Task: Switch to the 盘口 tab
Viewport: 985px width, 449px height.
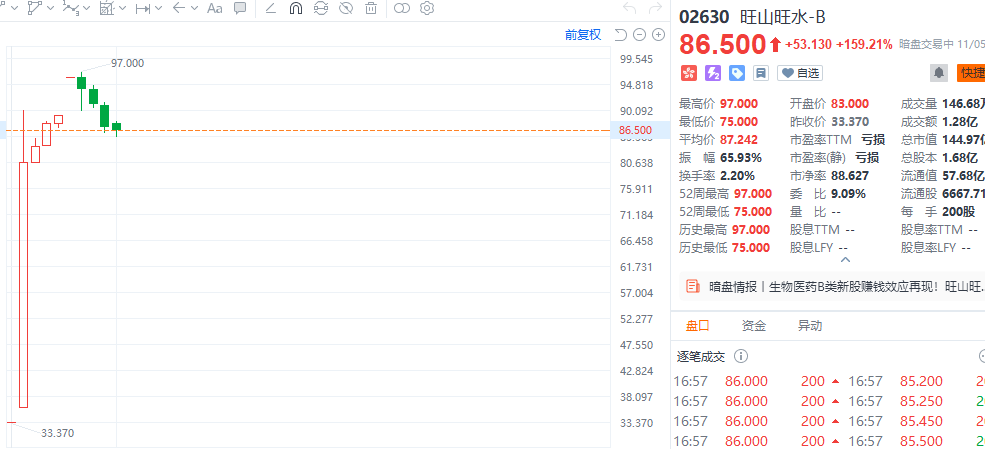Action: click(697, 325)
